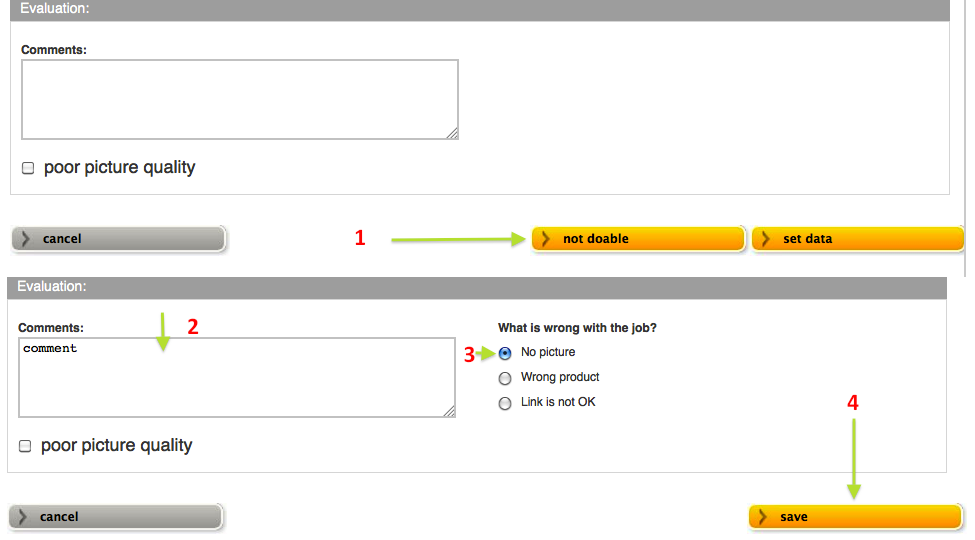This screenshot has height=540, width=975.
Task: Click the resize grip of the upper comments box
Action: [452, 133]
